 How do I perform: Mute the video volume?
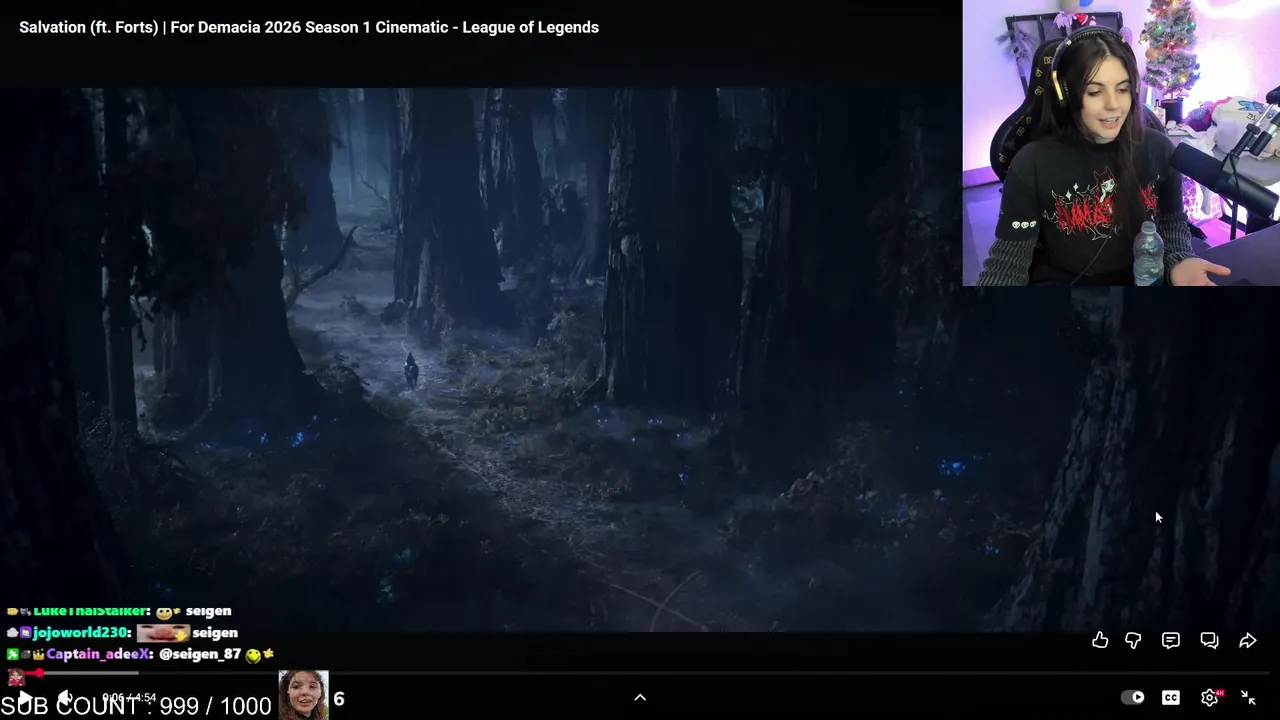(64, 697)
